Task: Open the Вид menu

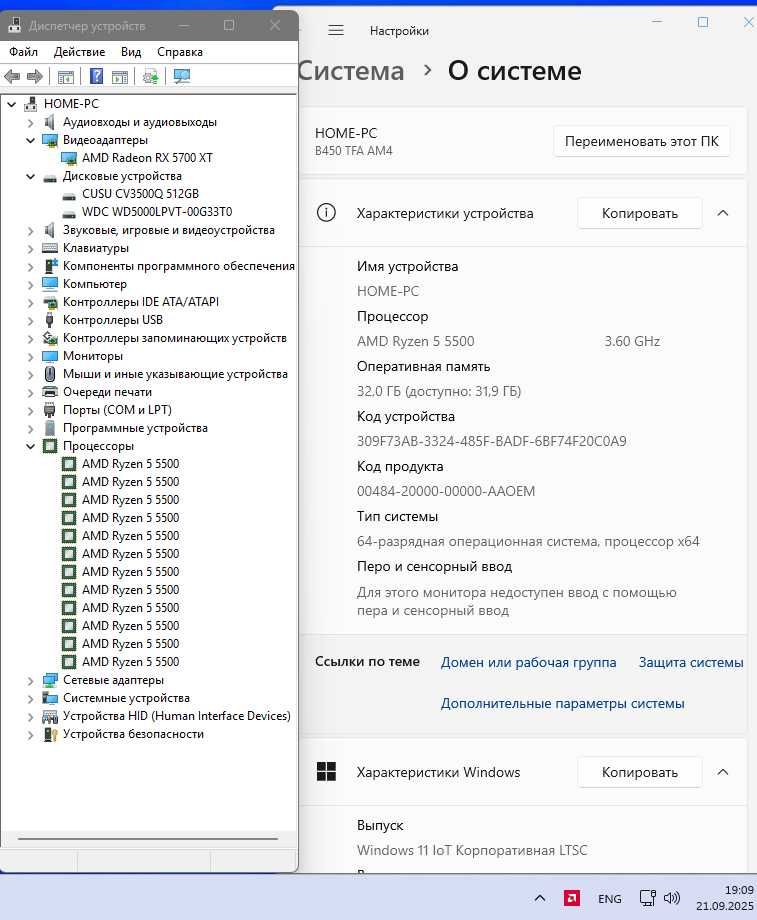Action: tap(131, 52)
